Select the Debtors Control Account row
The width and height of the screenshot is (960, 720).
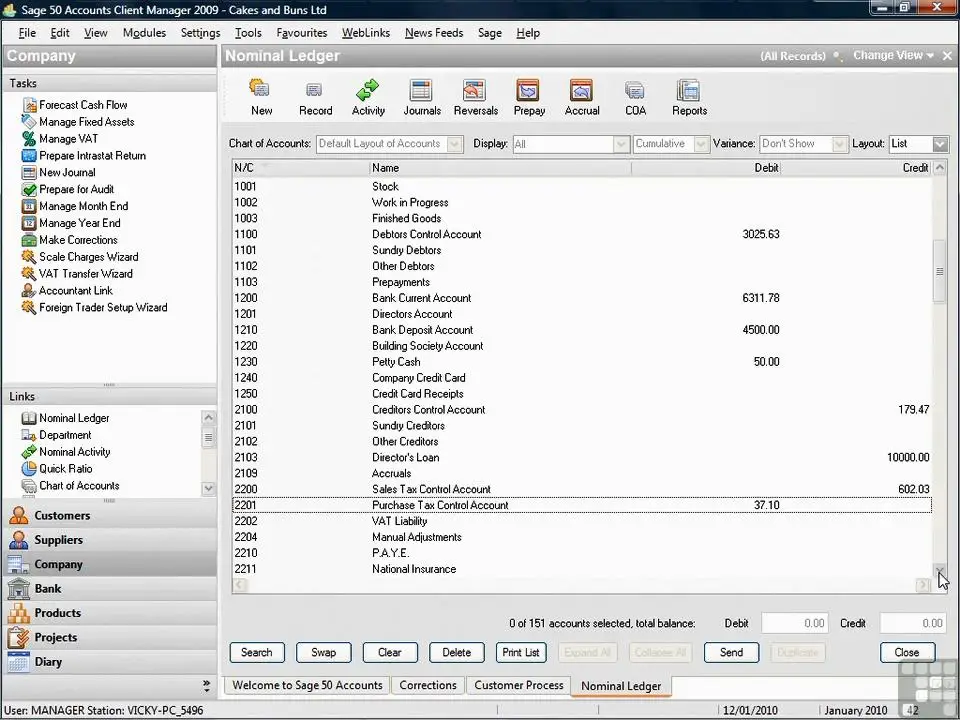point(582,234)
